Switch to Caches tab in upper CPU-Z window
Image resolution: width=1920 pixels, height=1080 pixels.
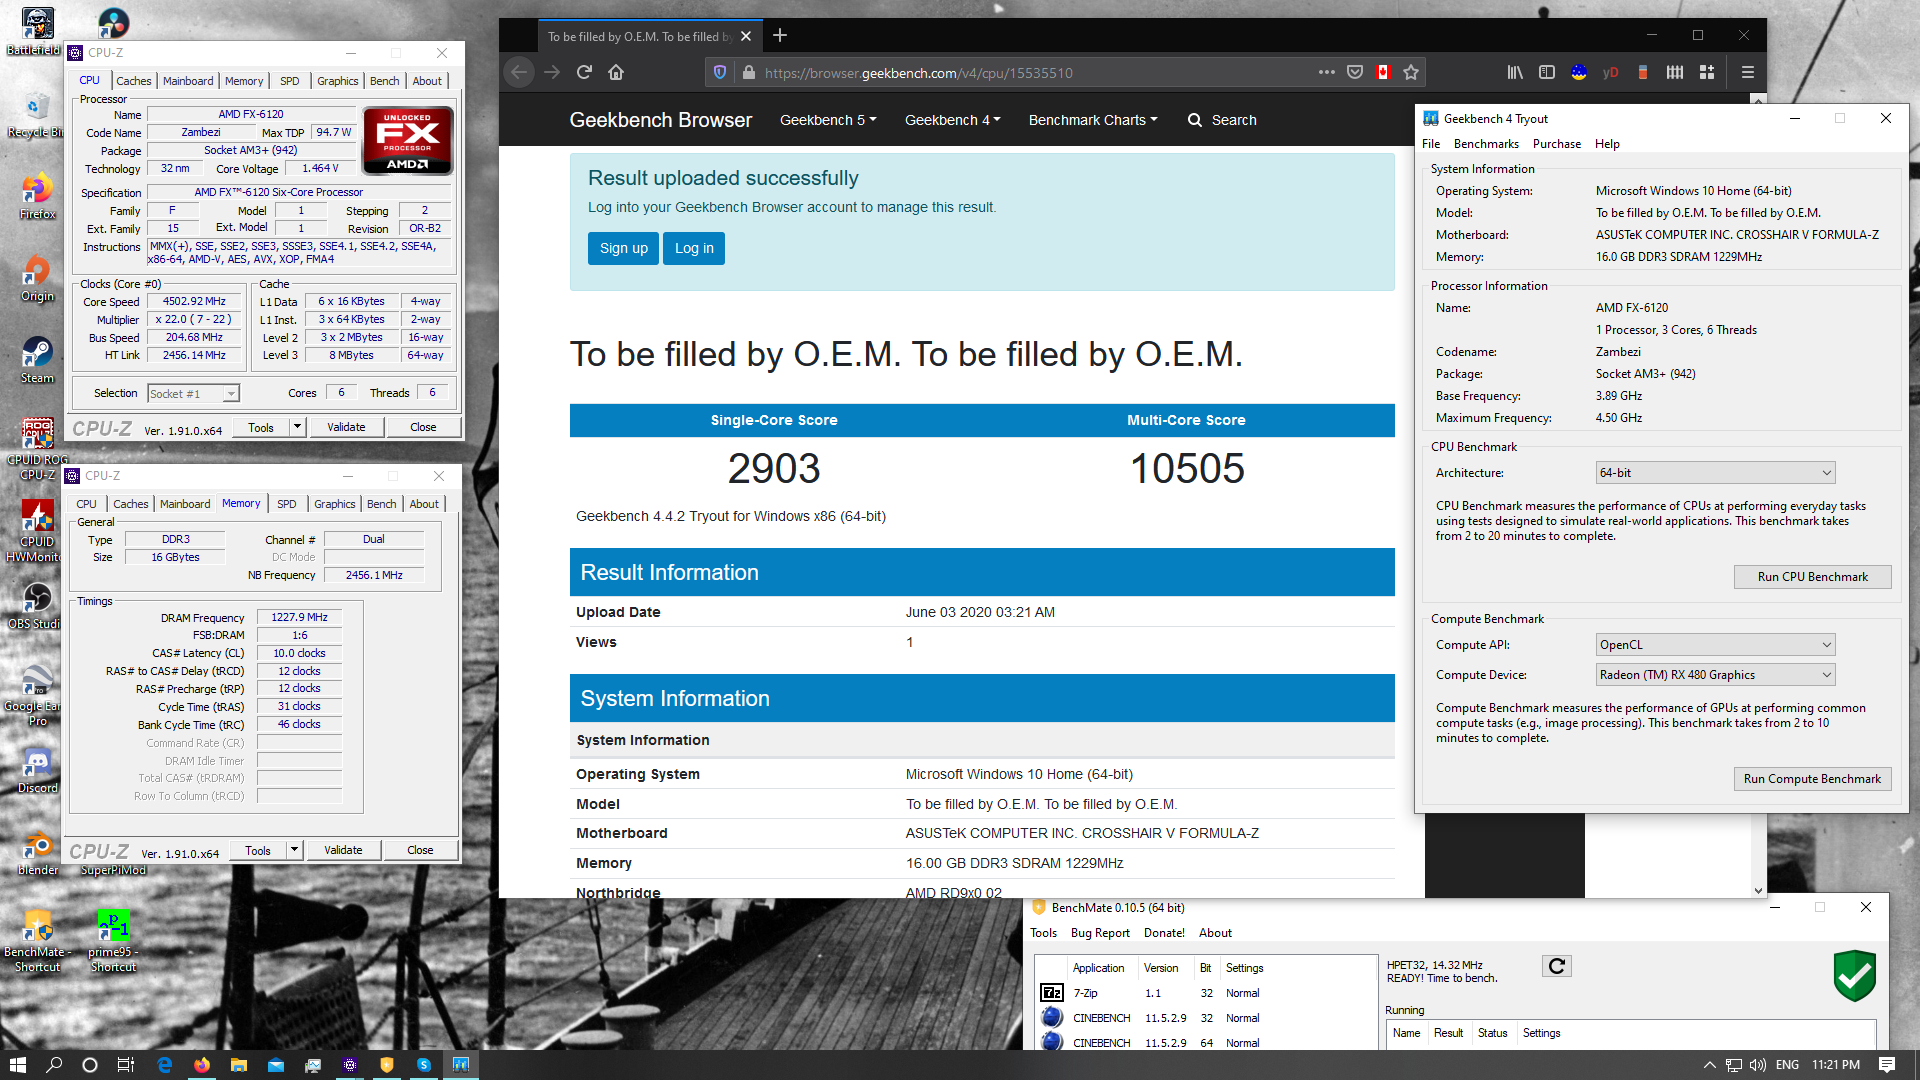[134, 81]
